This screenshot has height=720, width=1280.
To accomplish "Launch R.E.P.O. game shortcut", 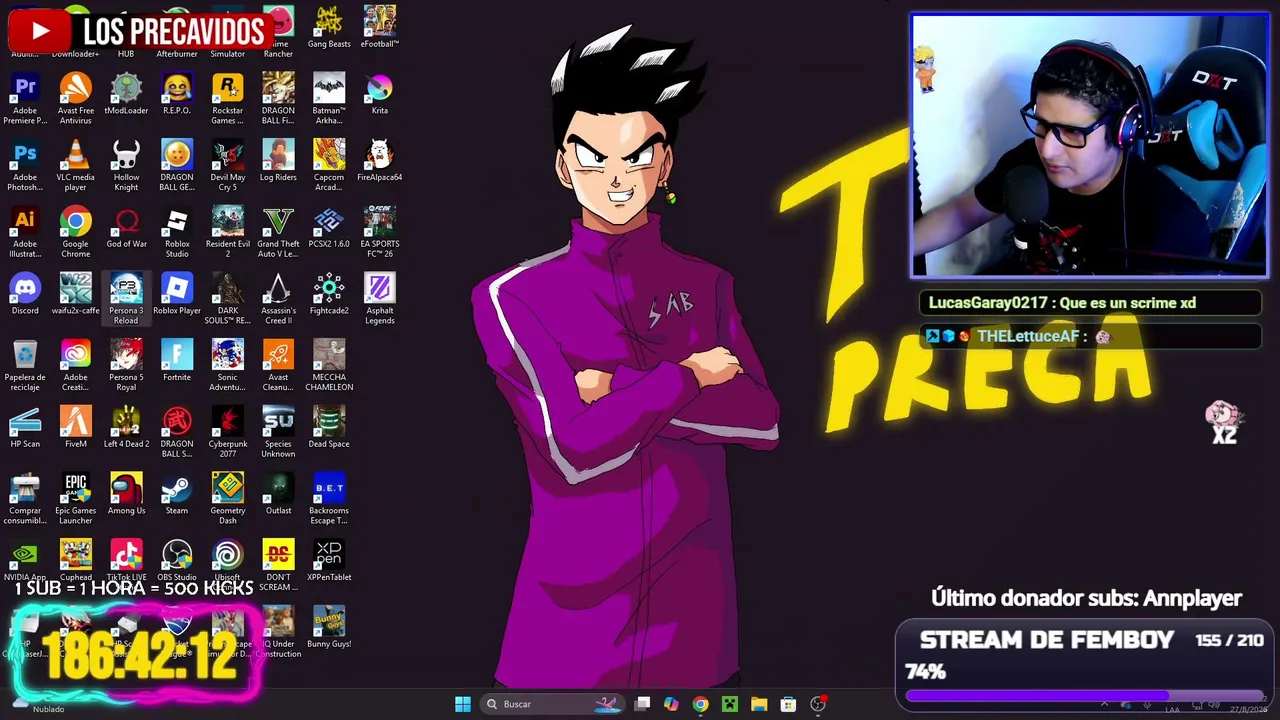I will tap(177, 94).
